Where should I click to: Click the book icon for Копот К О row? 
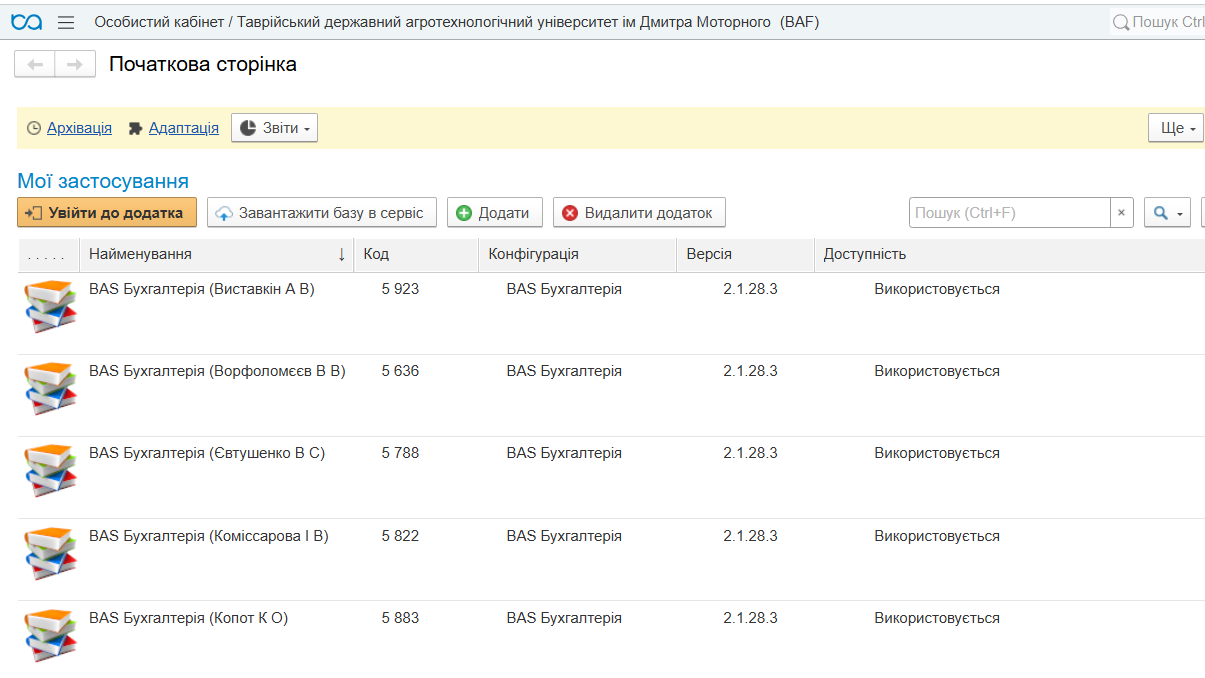[50, 634]
